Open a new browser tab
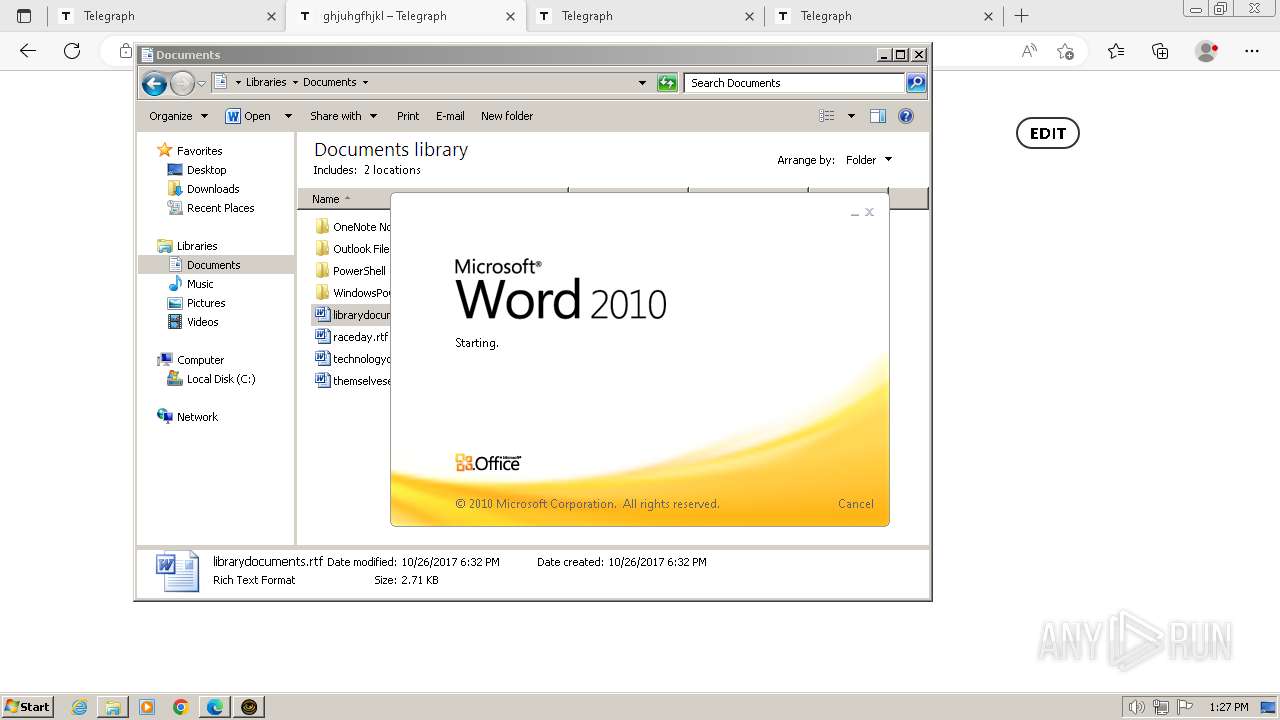Image resolution: width=1280 pixels, height=720 pixels. point(1021,16)
